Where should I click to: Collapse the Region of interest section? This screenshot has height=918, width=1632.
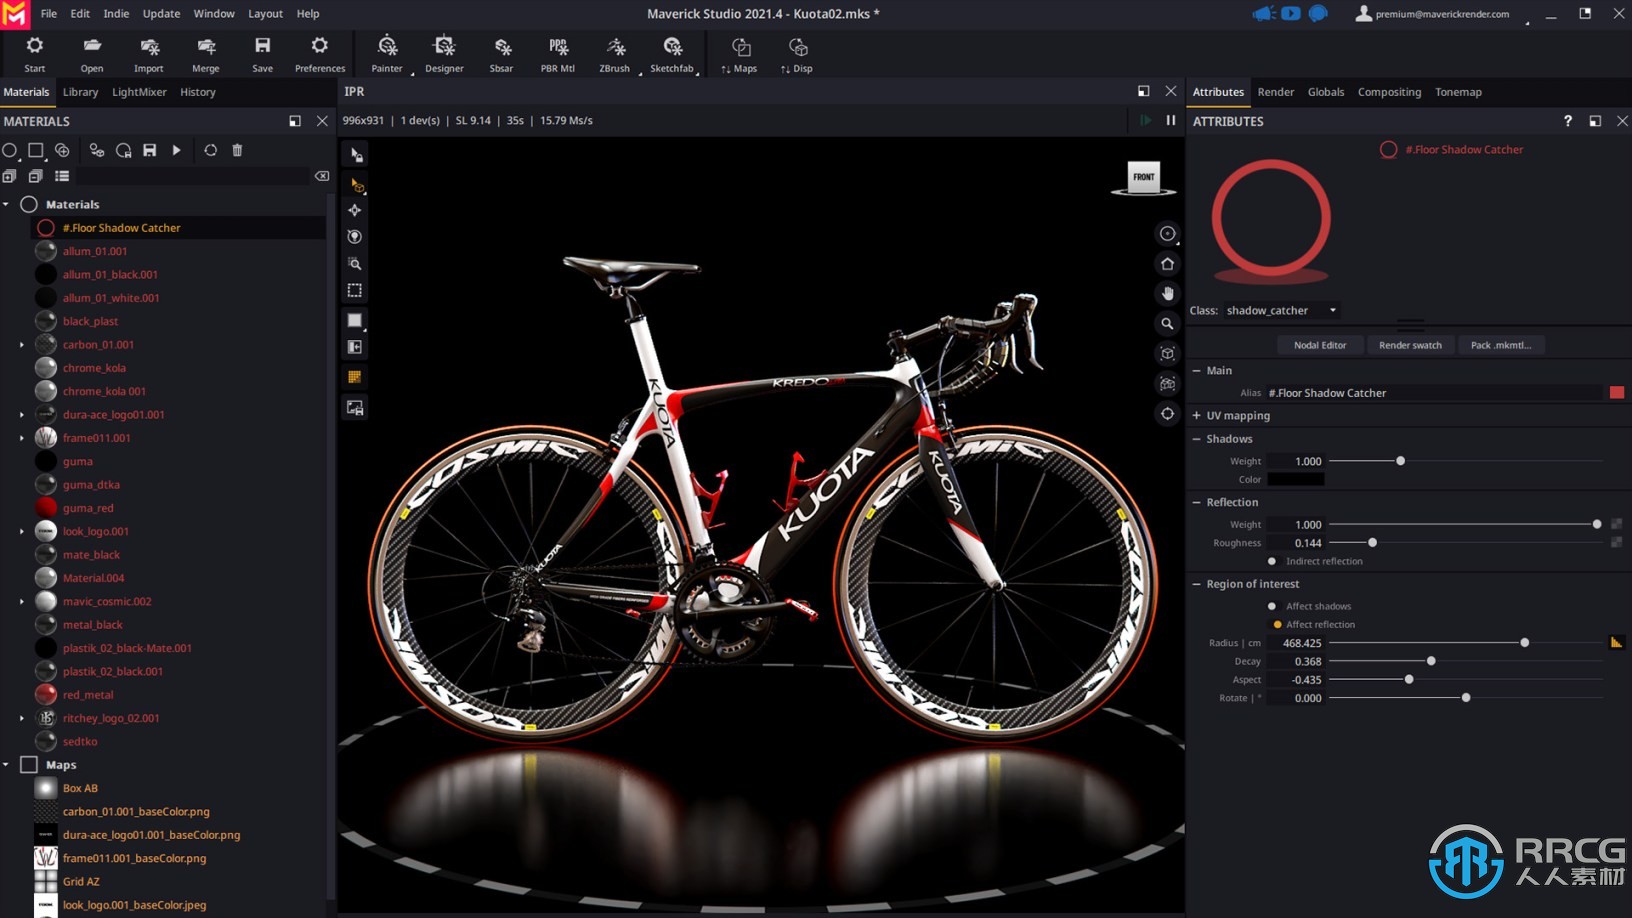pos(1196,584)
